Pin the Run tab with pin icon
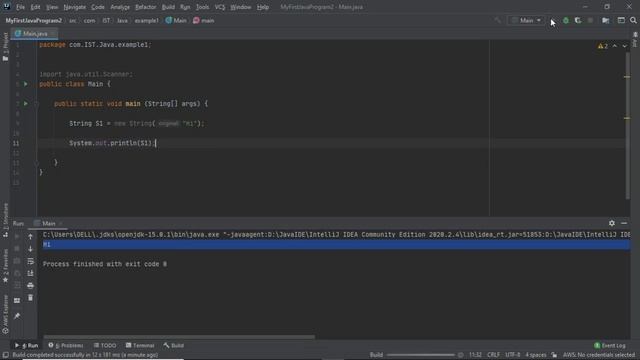Image resolution: width=640 pixels, height=360 pixels. tap(17, 316)
